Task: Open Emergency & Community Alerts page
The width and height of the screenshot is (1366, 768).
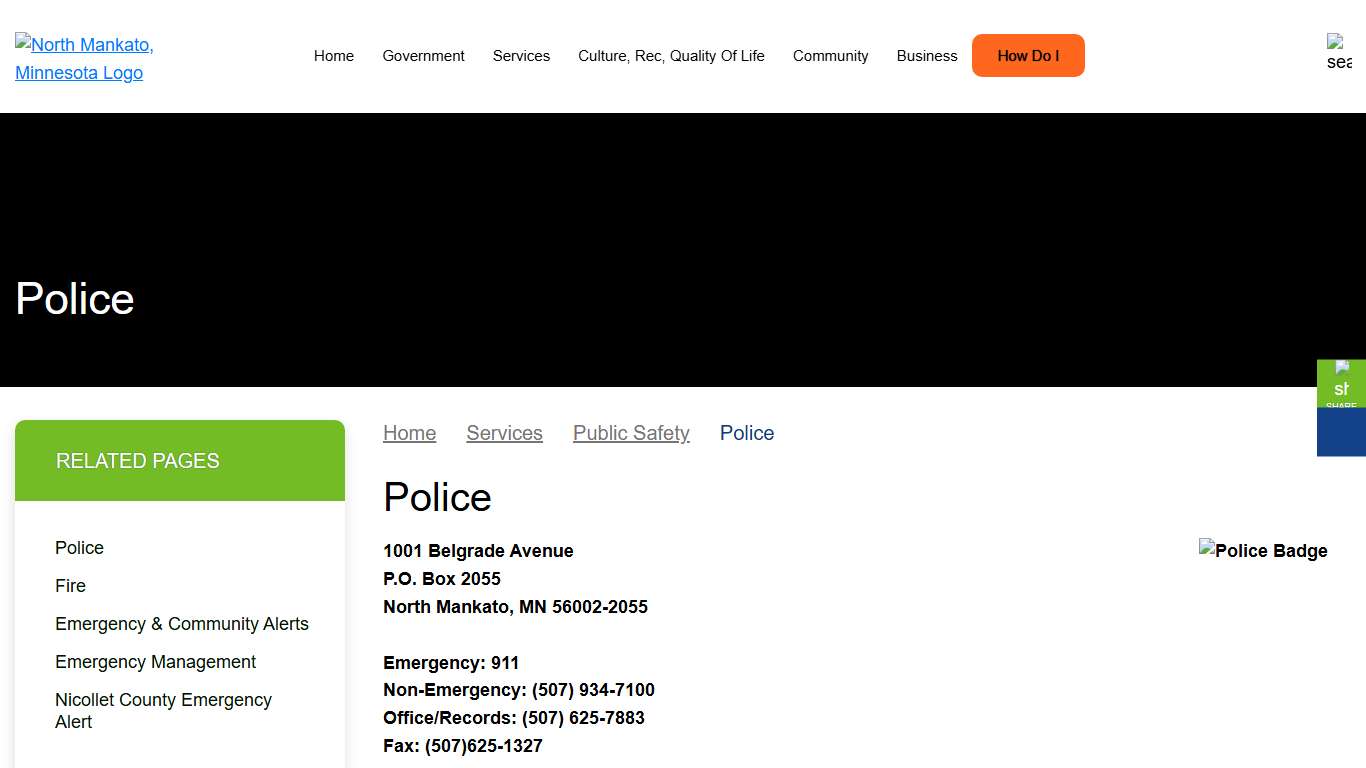Action: pyautogui.click(x=182, y=624)
